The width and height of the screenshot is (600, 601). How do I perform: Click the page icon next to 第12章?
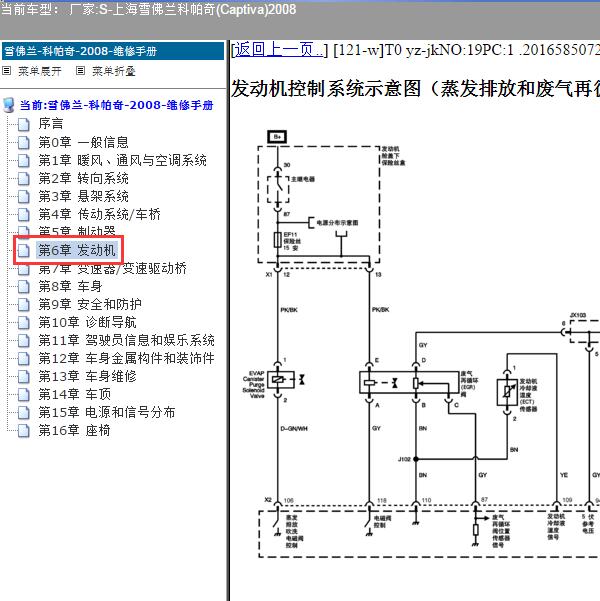(24, 359)
